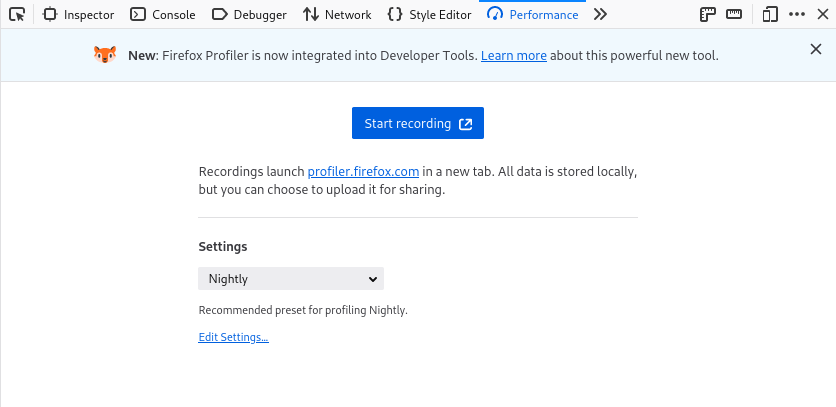Go to the Debugger tab

tap(249, 15)
